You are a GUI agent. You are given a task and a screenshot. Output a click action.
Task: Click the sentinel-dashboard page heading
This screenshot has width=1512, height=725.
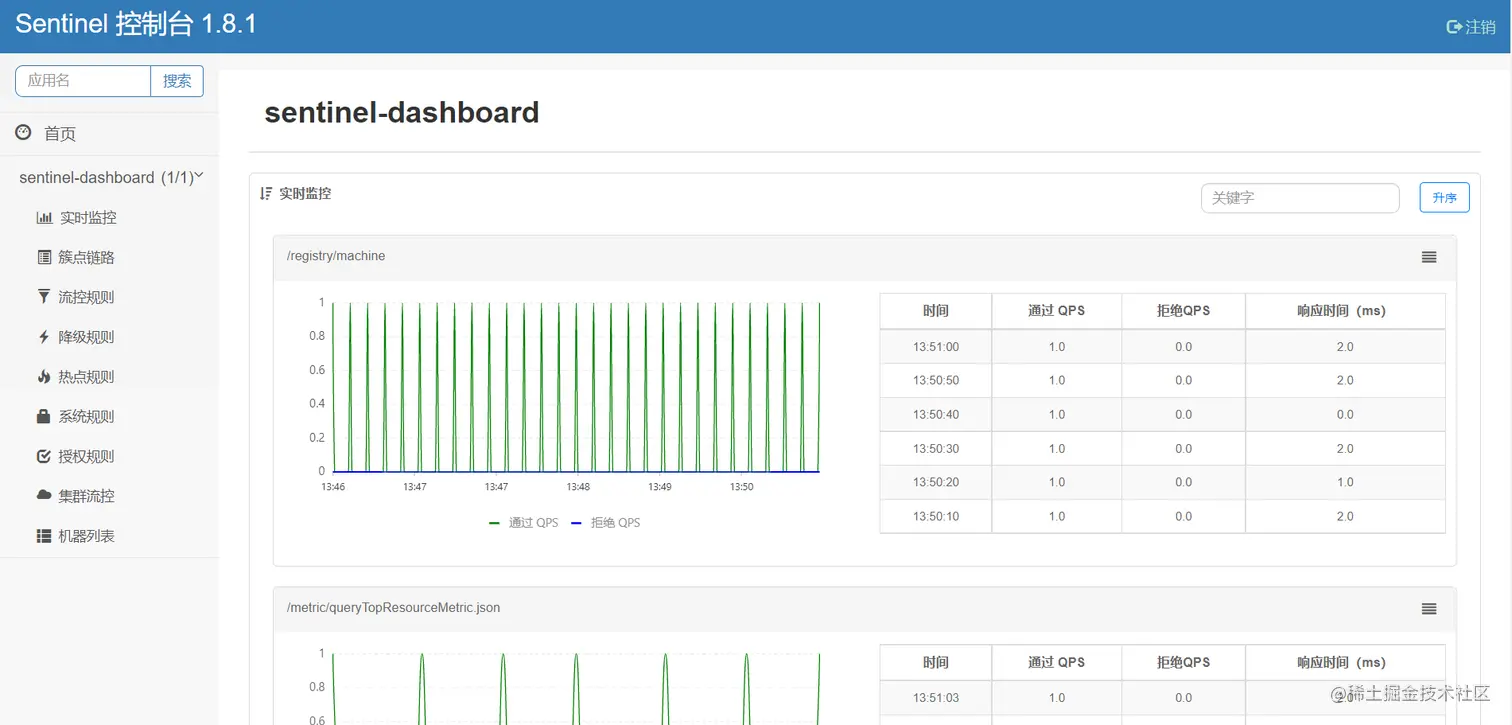coord(402,112)
